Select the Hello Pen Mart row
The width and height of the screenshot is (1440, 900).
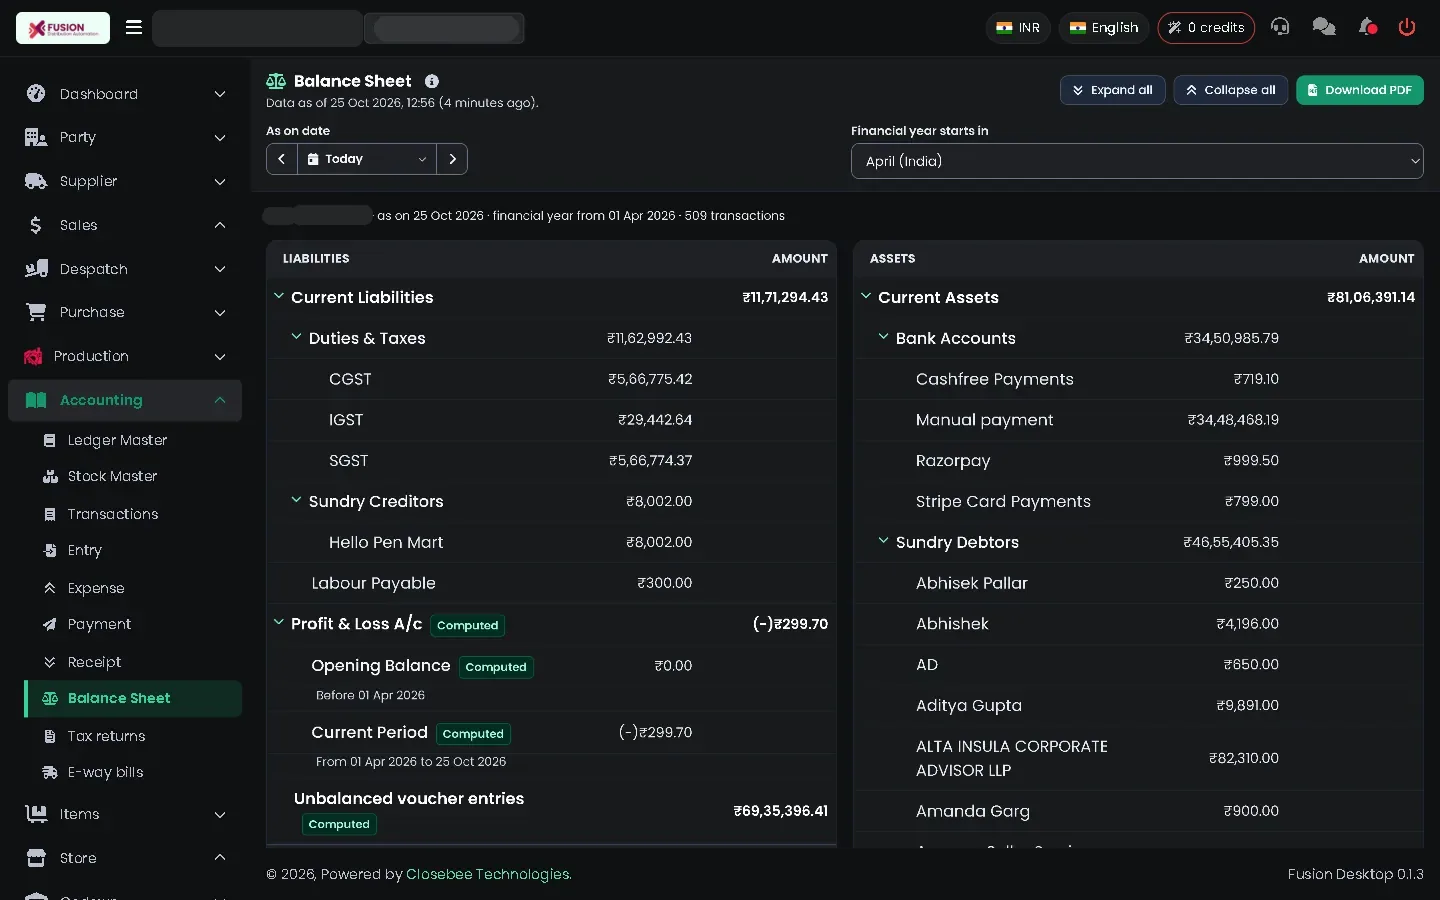tap(551, 542)
